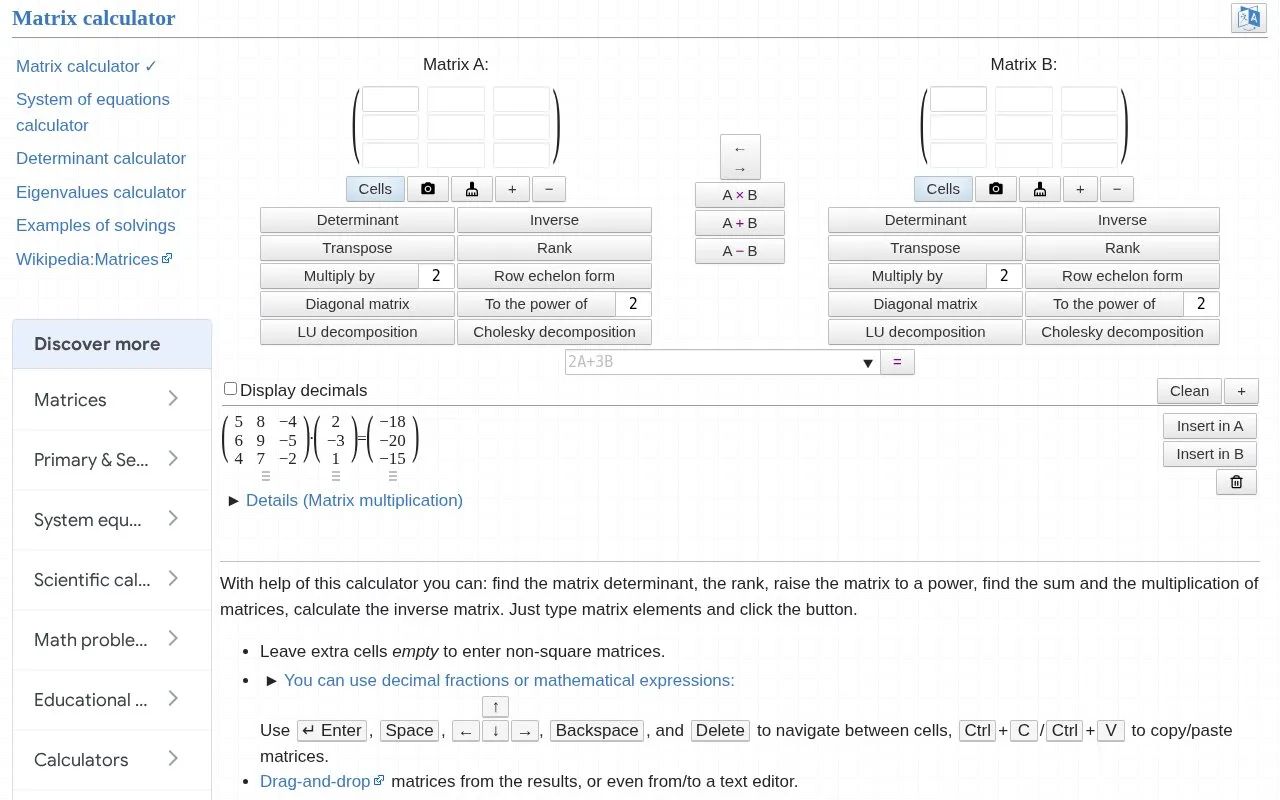Remove a cell with Matrix A minus button
The image size is (1280, 800).
pos(549,189)
